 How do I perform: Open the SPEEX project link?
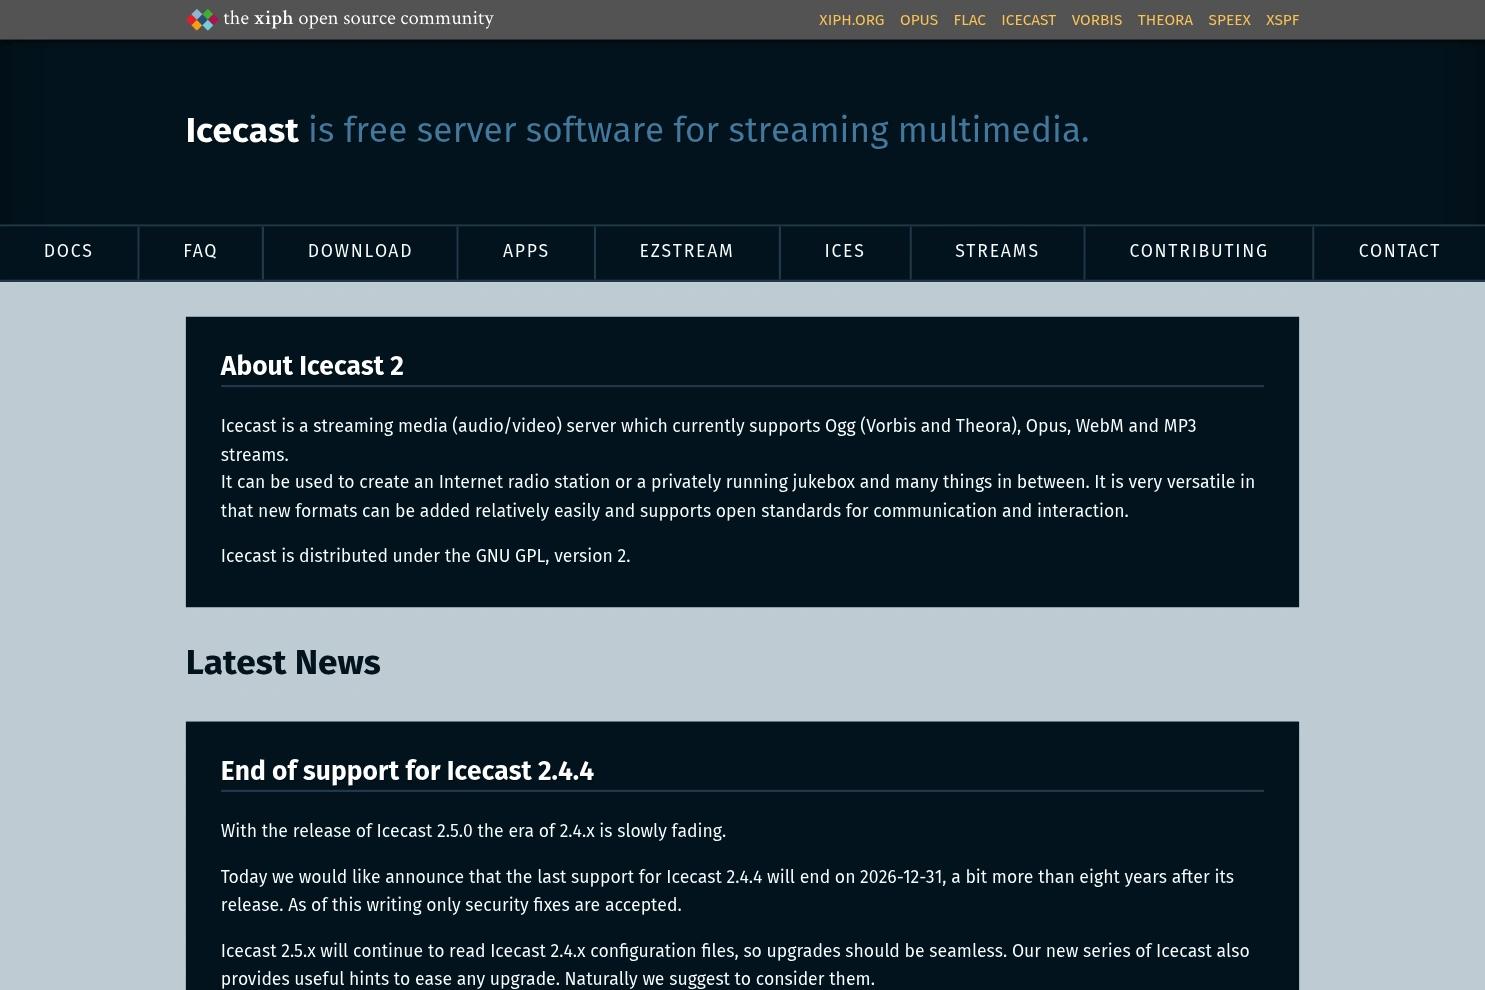[1229, 20]
